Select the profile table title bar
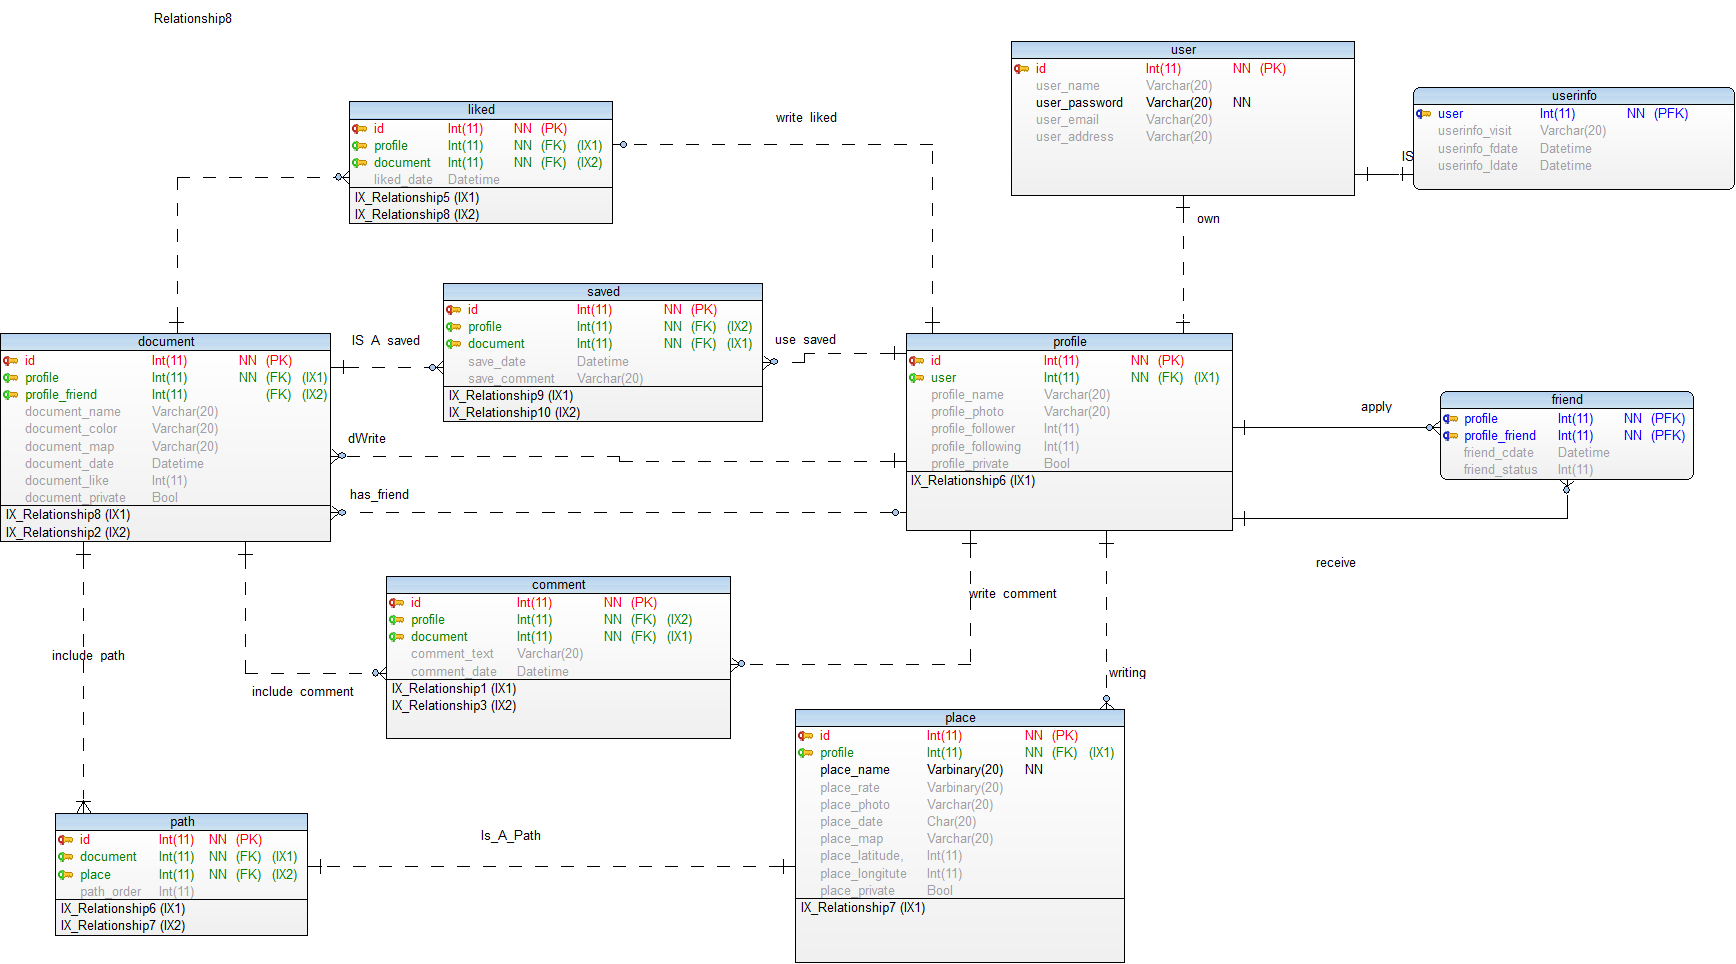The image size is (1736, 964). point(1069,342)
